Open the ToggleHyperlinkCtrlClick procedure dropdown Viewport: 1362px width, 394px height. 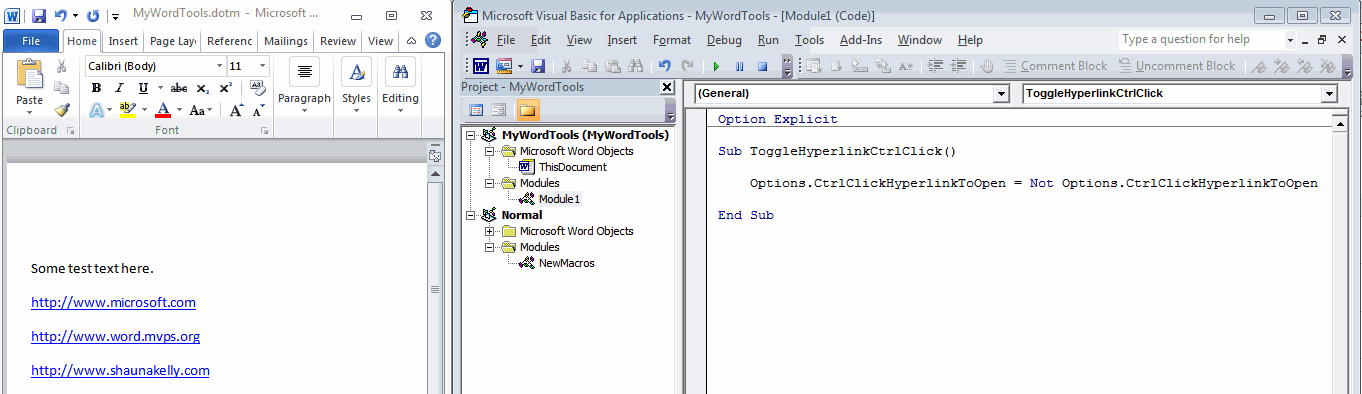(1329, 94)
